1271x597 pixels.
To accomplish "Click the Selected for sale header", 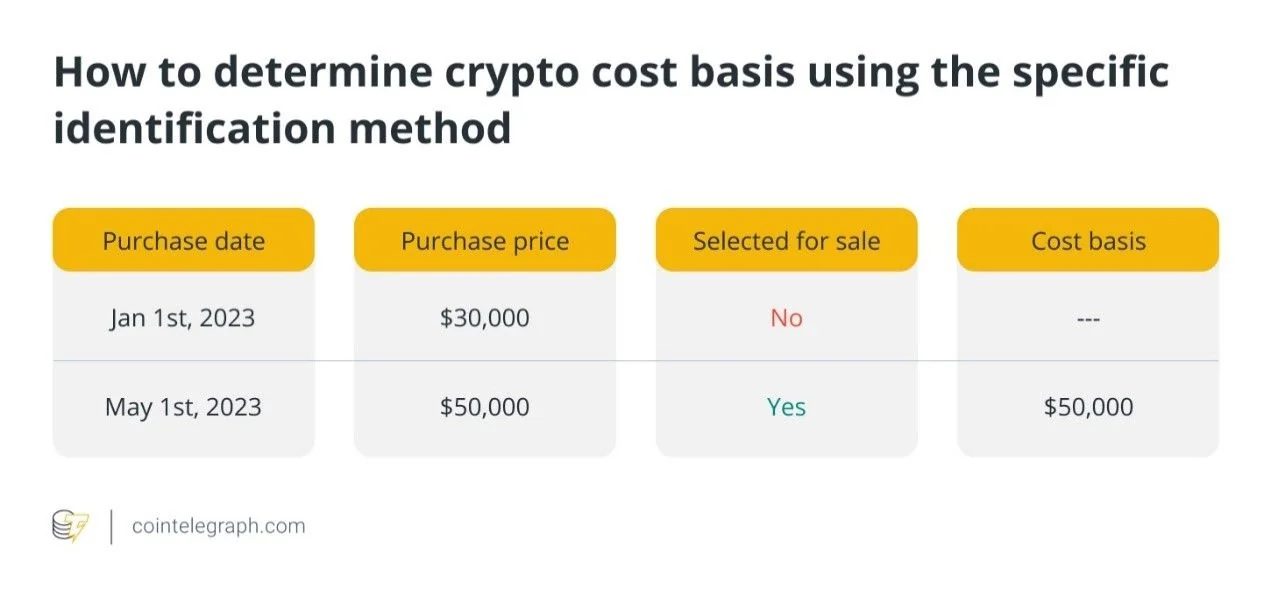I will [787, 240].
